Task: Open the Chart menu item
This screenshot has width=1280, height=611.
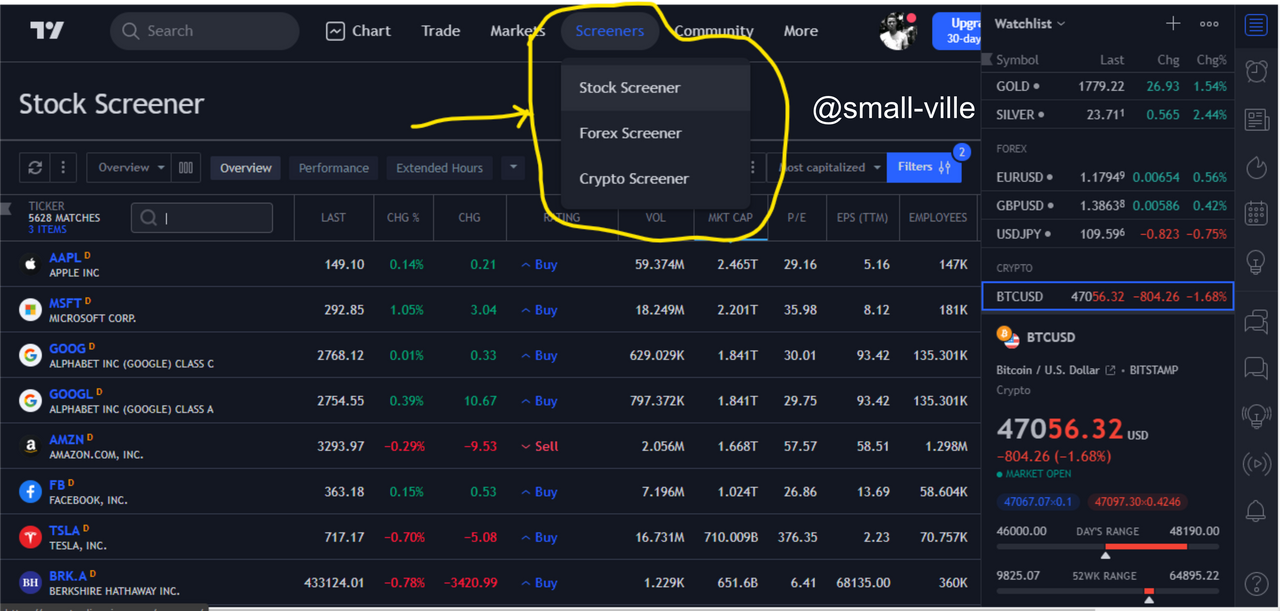Action: 358,31
